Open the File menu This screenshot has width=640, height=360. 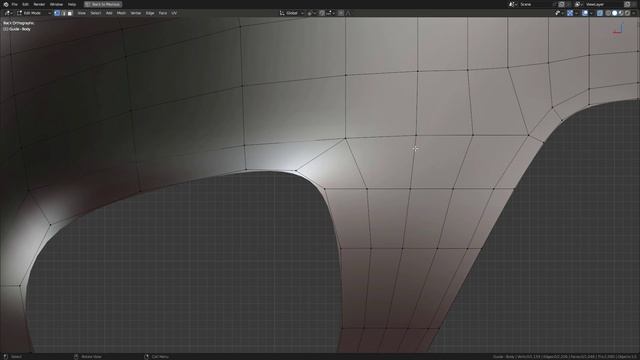(15, 4)
